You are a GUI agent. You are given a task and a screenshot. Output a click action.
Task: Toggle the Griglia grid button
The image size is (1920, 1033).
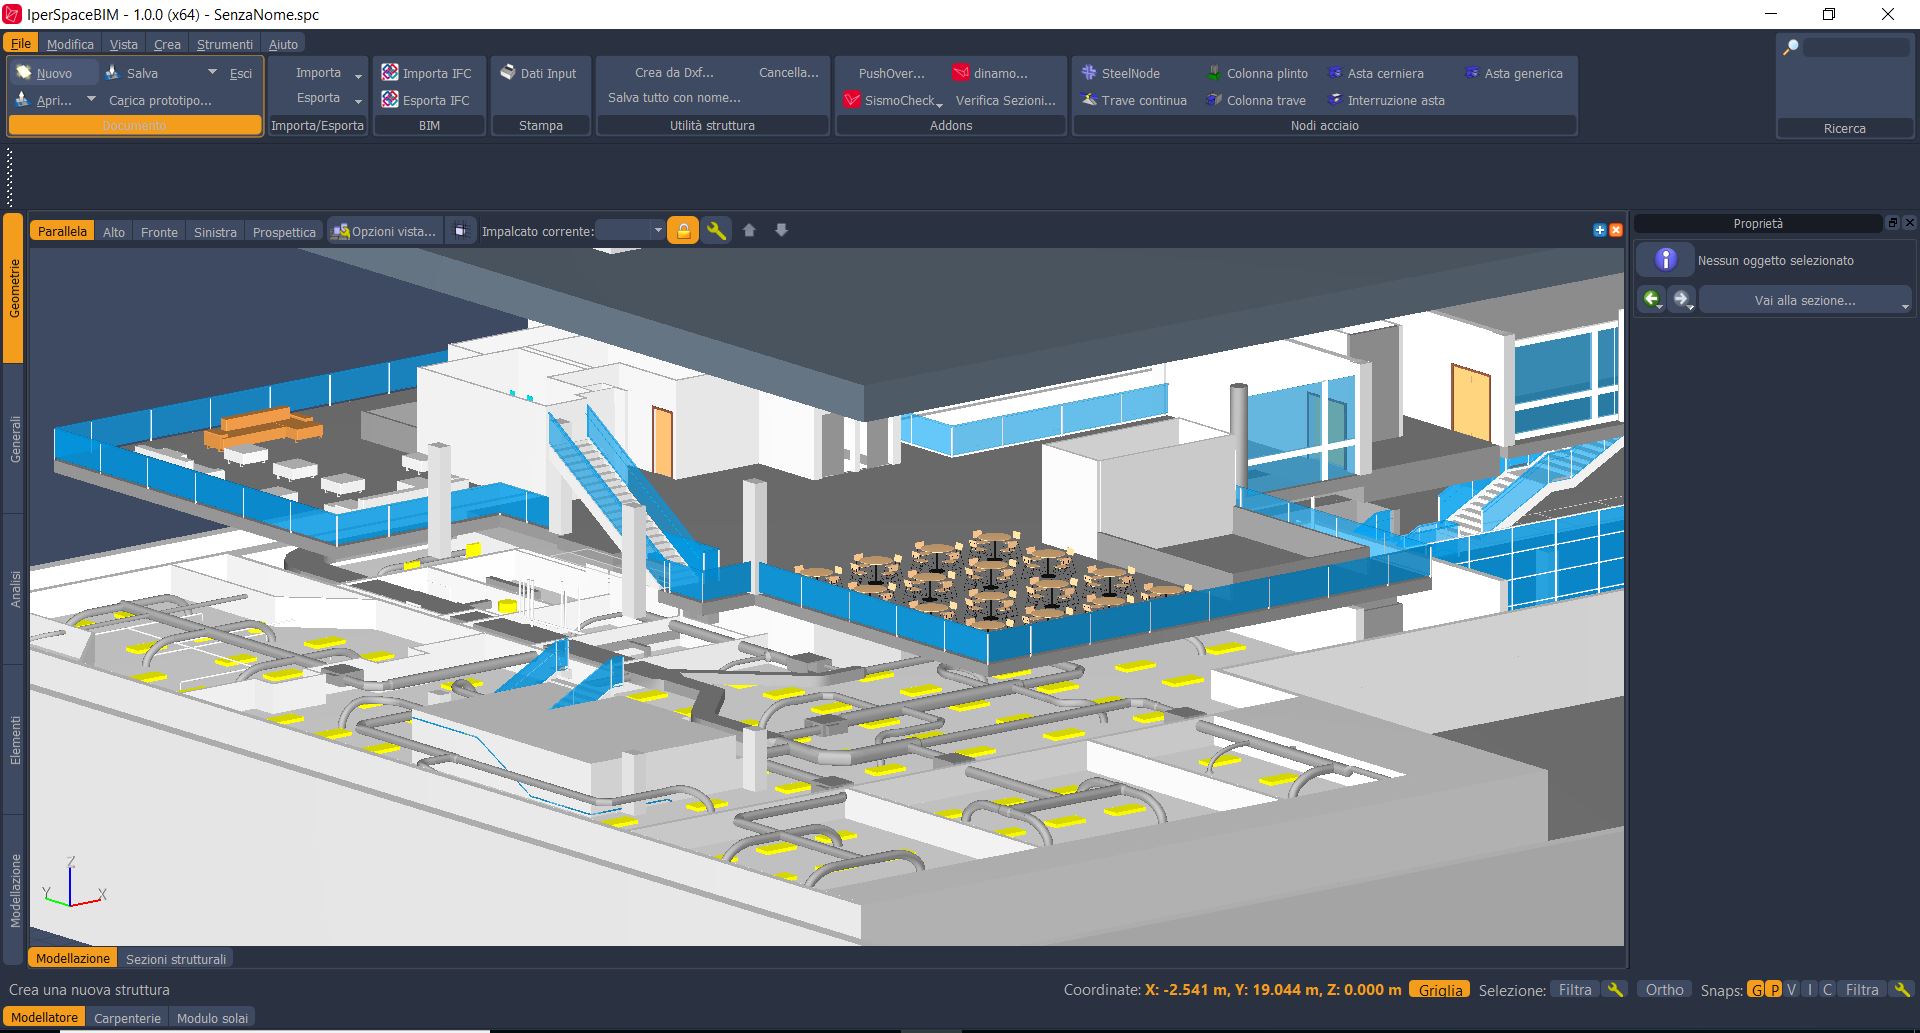(1440, 989)
